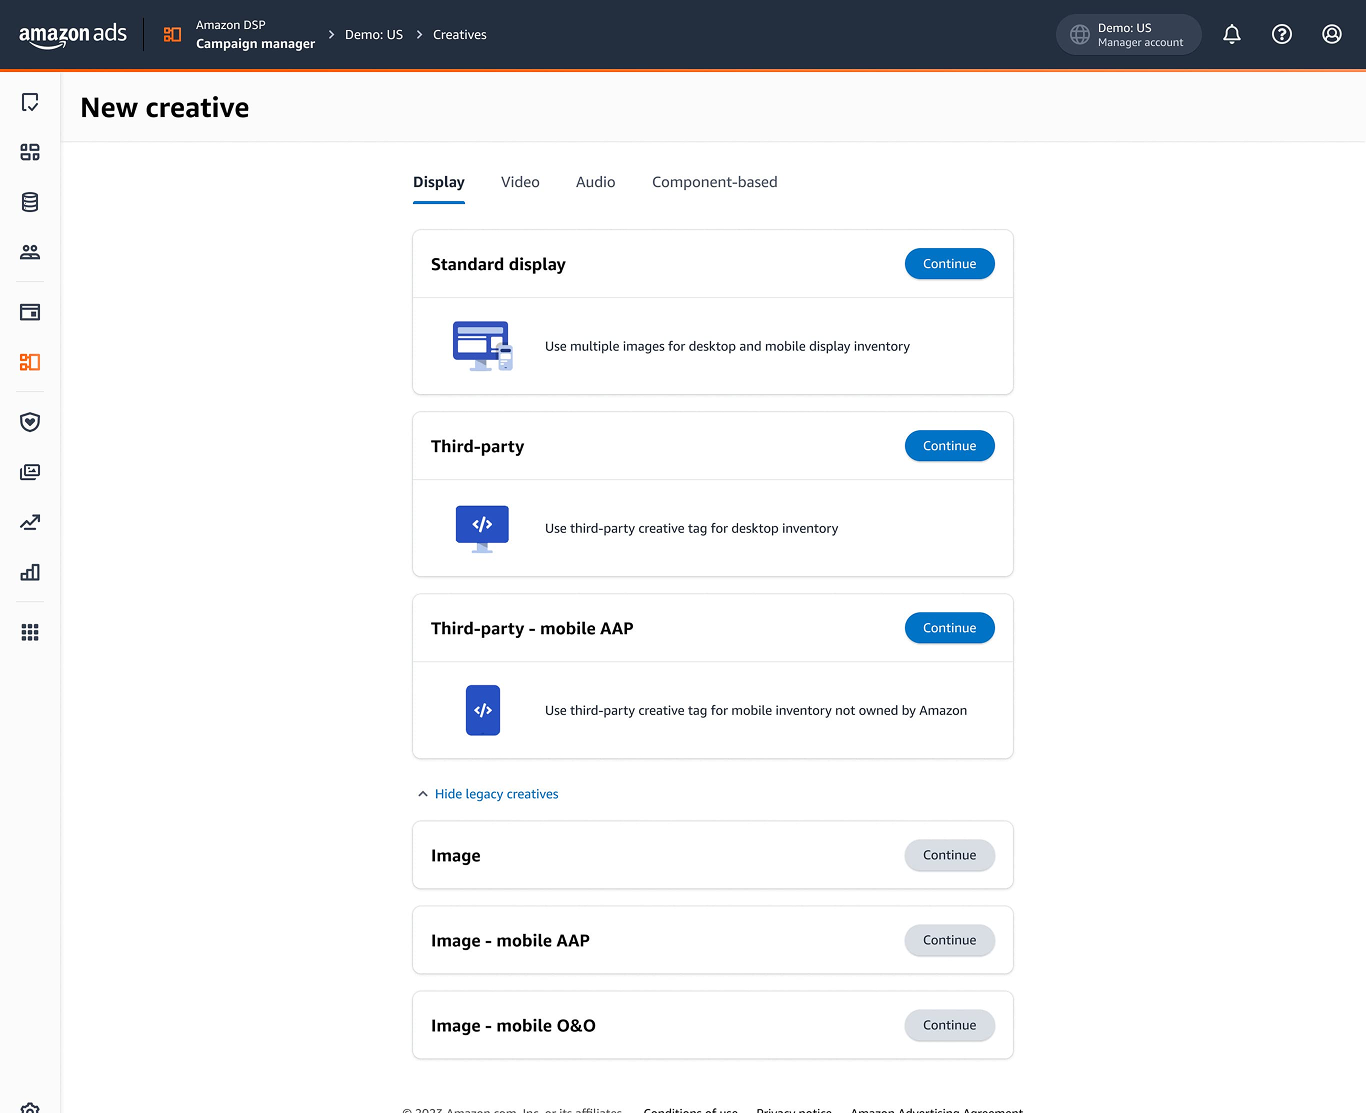Viewport: 1366px width, 1113px height.
Task: Open the apps grid icon at sidebar bottom
Action: [29, 632]
